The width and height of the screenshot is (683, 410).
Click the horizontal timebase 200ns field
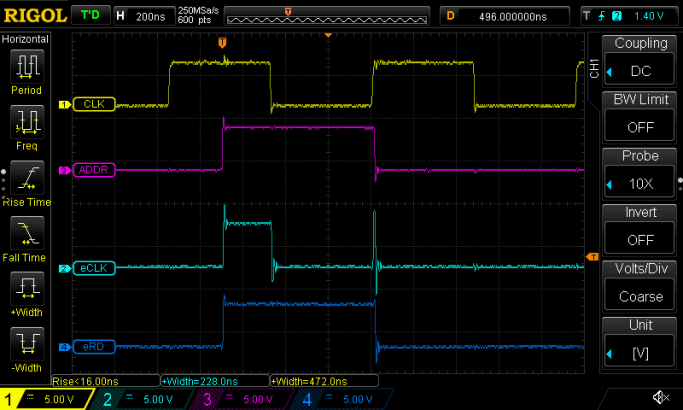click(x=144, y=16)
